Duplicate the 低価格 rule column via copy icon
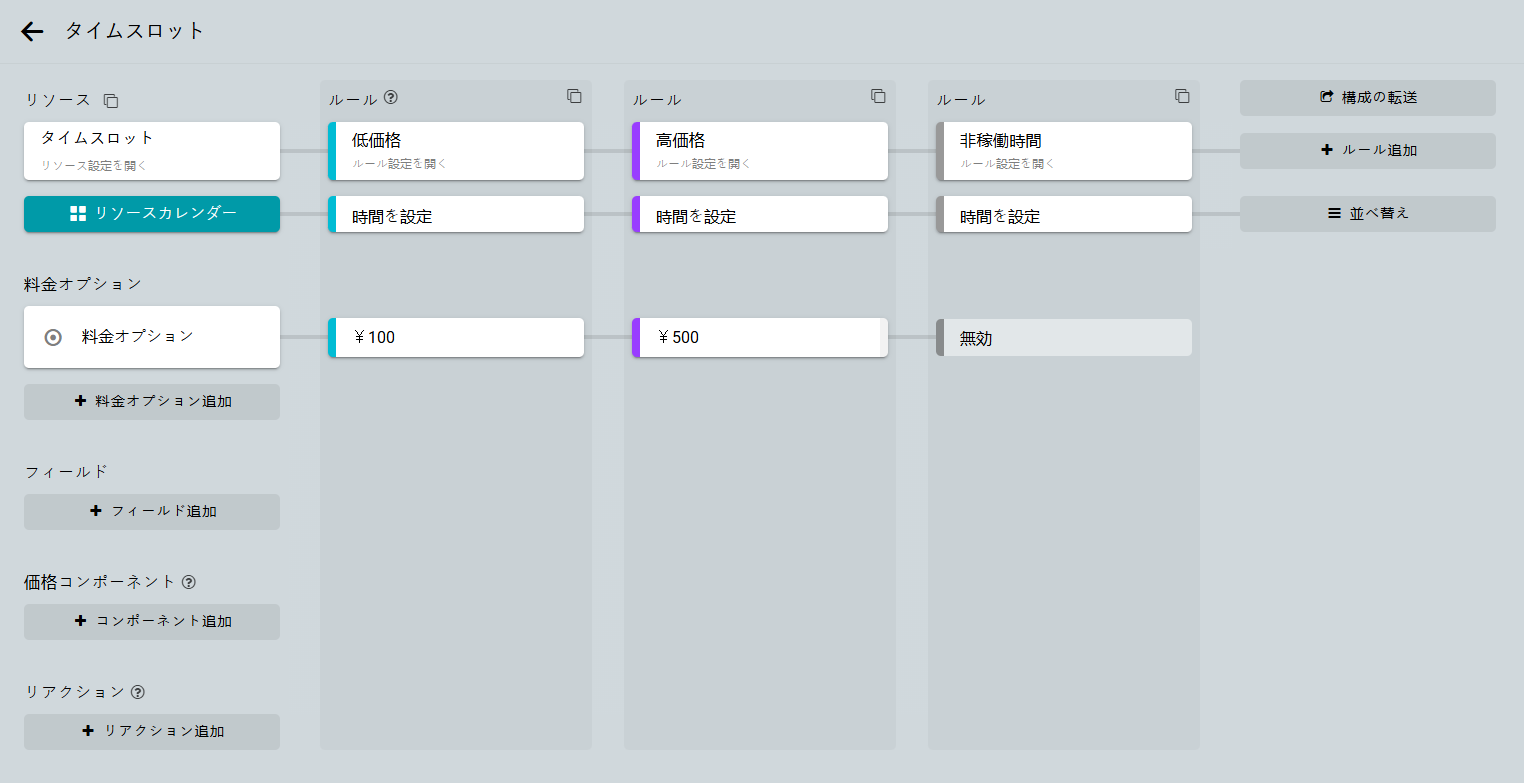 [x=574, y=96]
